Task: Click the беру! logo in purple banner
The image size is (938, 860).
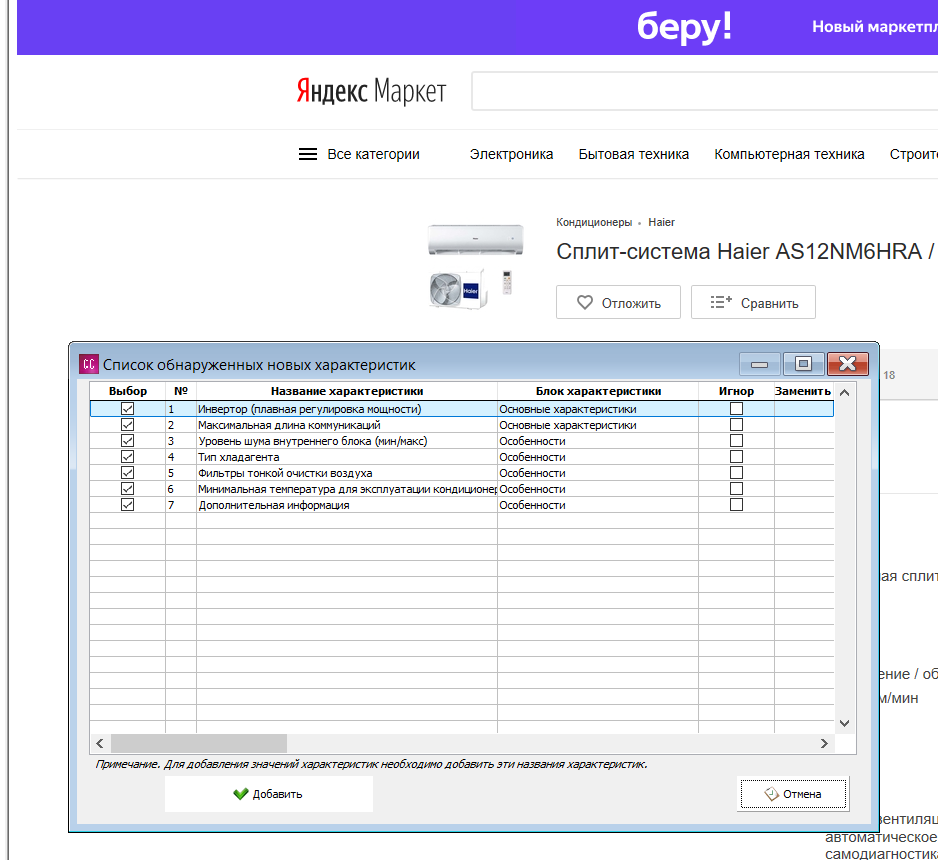Action: (684, 28)
